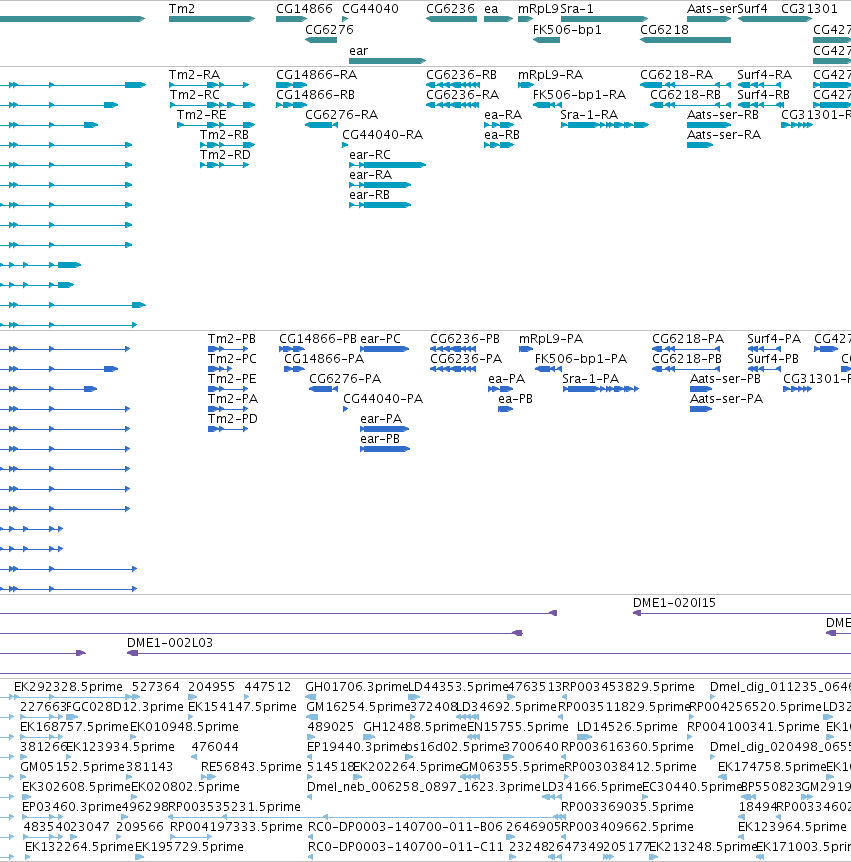Select the GH01706.3prime EST label
The width and height of the screenshot is (851, 862).
pos(357,687)
